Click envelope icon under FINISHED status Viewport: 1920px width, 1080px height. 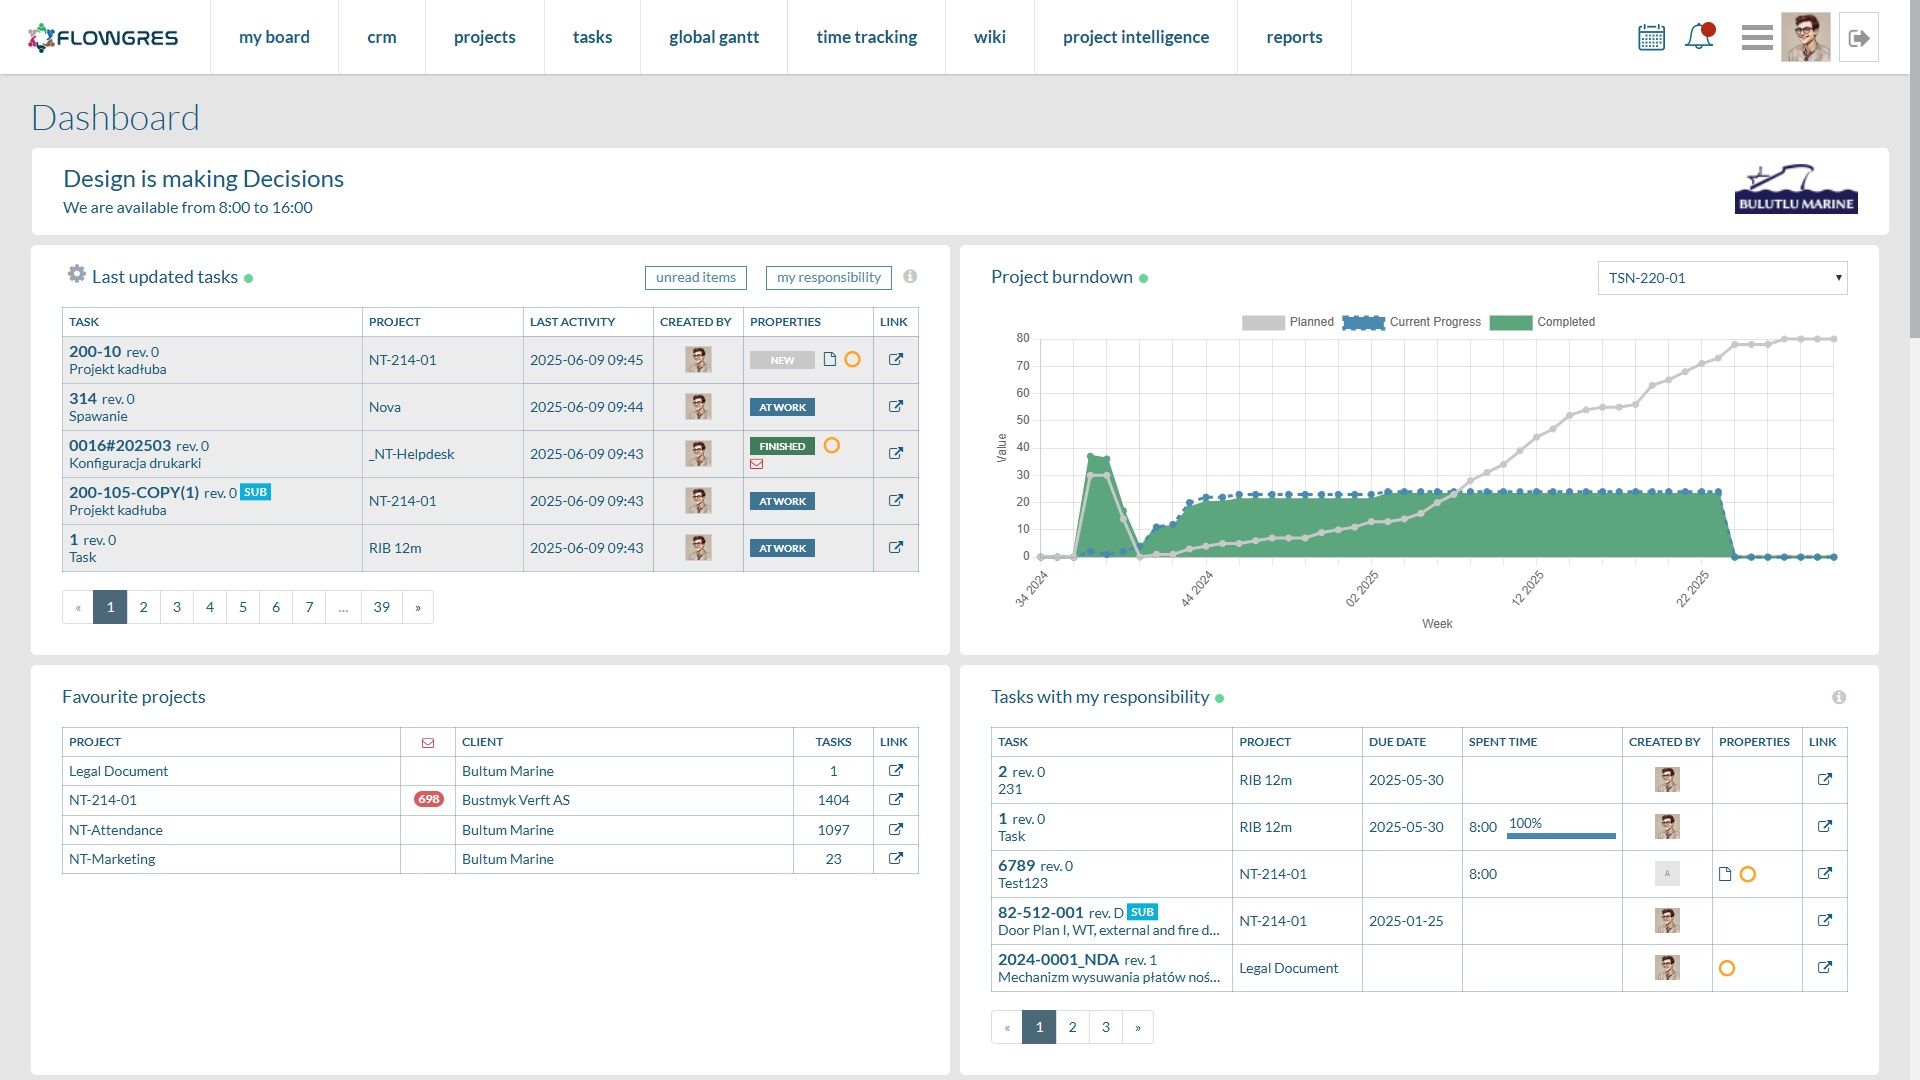point(757,464)
